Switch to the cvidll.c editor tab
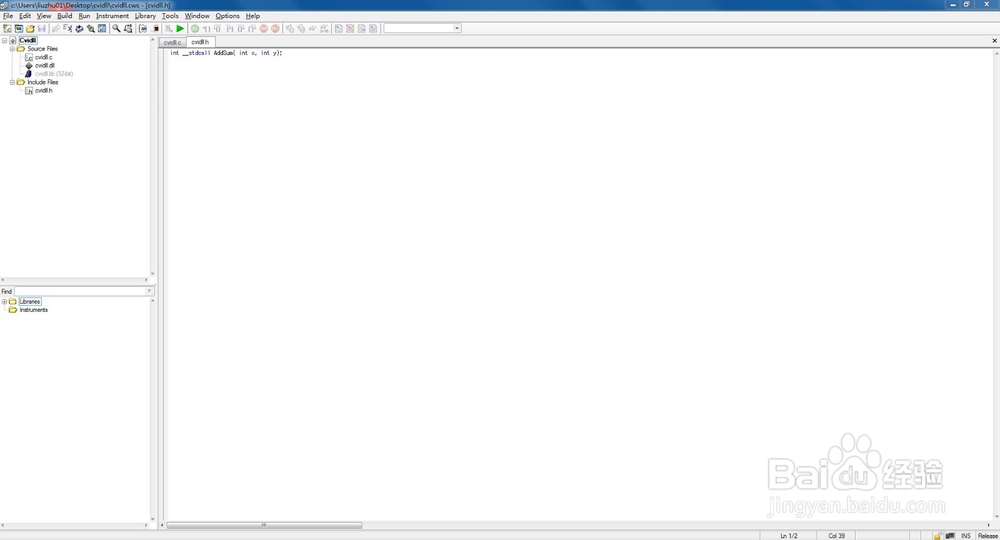 coord(173,42)
